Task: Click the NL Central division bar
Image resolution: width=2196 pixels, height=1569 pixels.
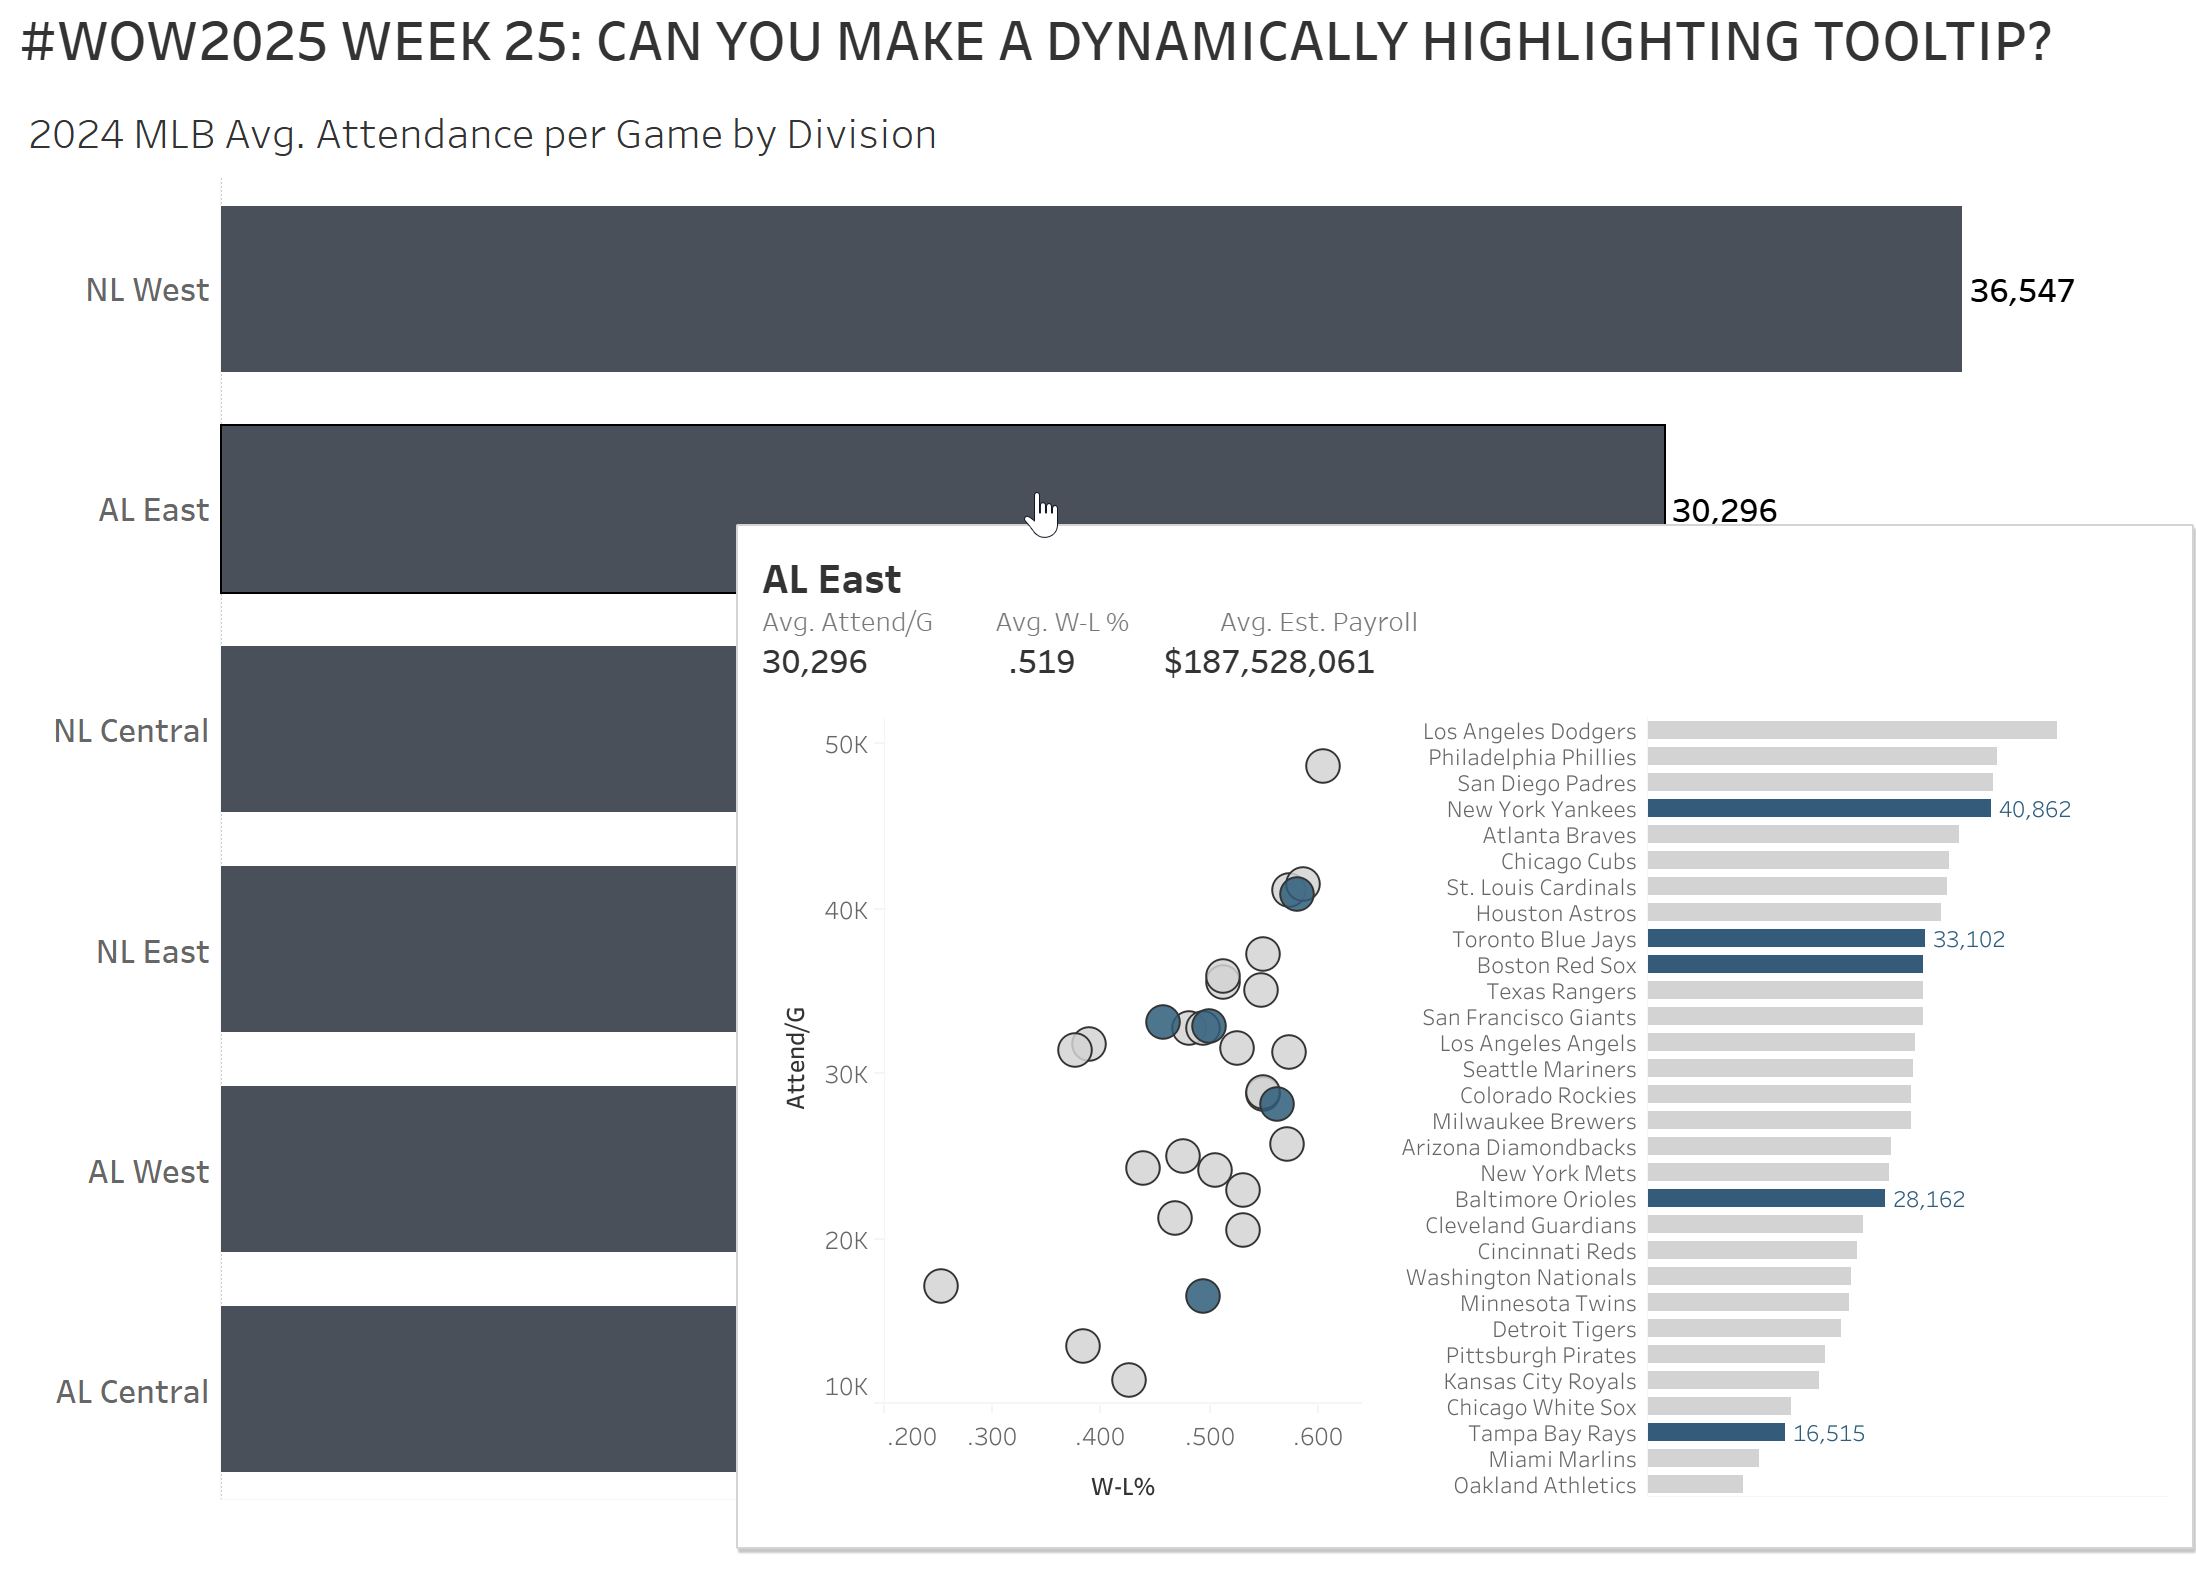Action: (x=478, y=729)
